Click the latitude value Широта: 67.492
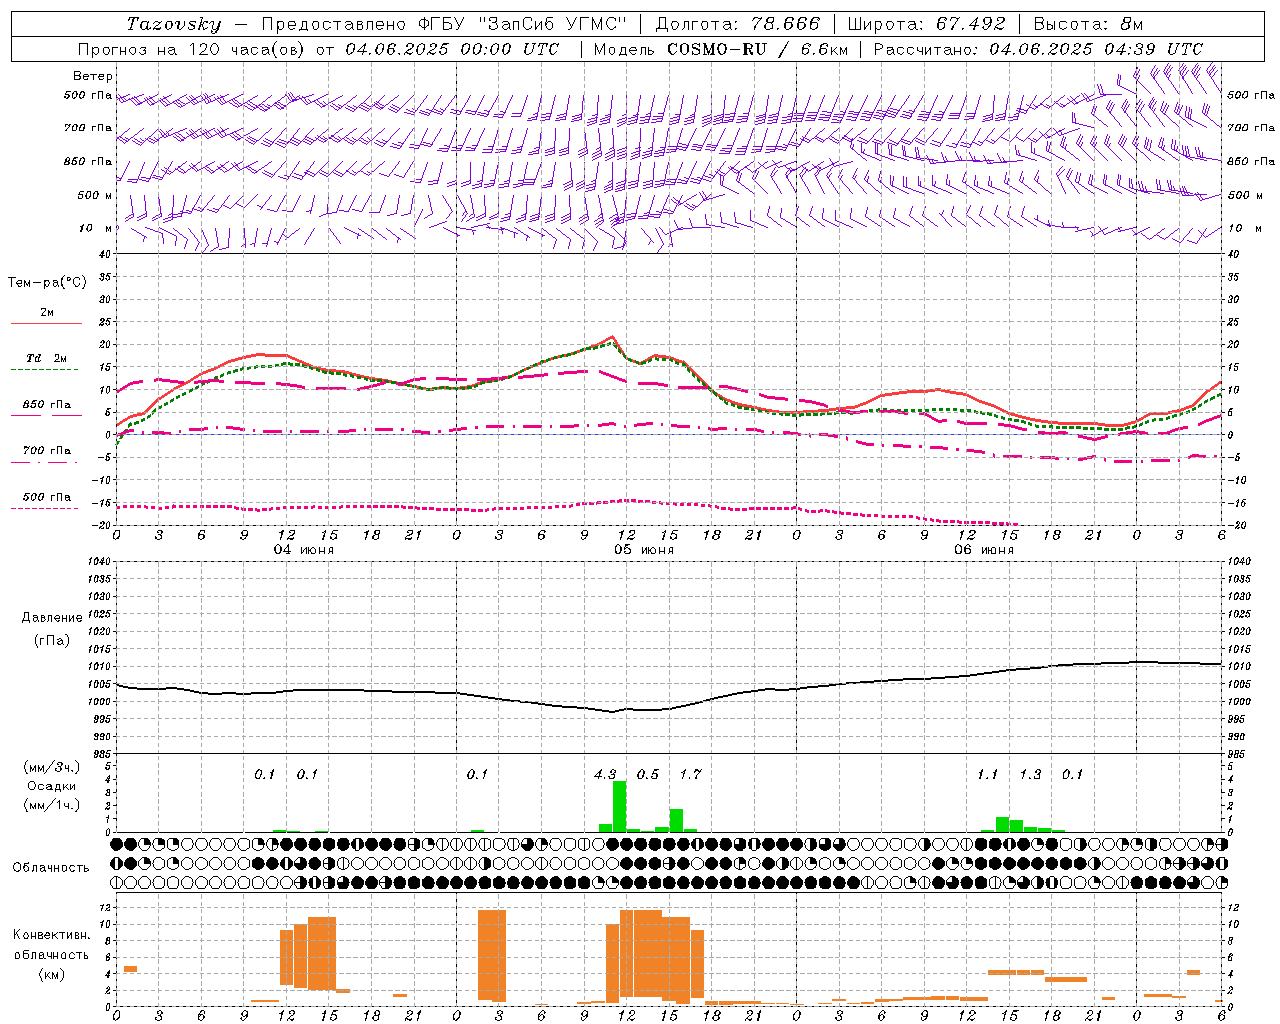This screenshot has width=1280, height=1024. coord(926,24)
